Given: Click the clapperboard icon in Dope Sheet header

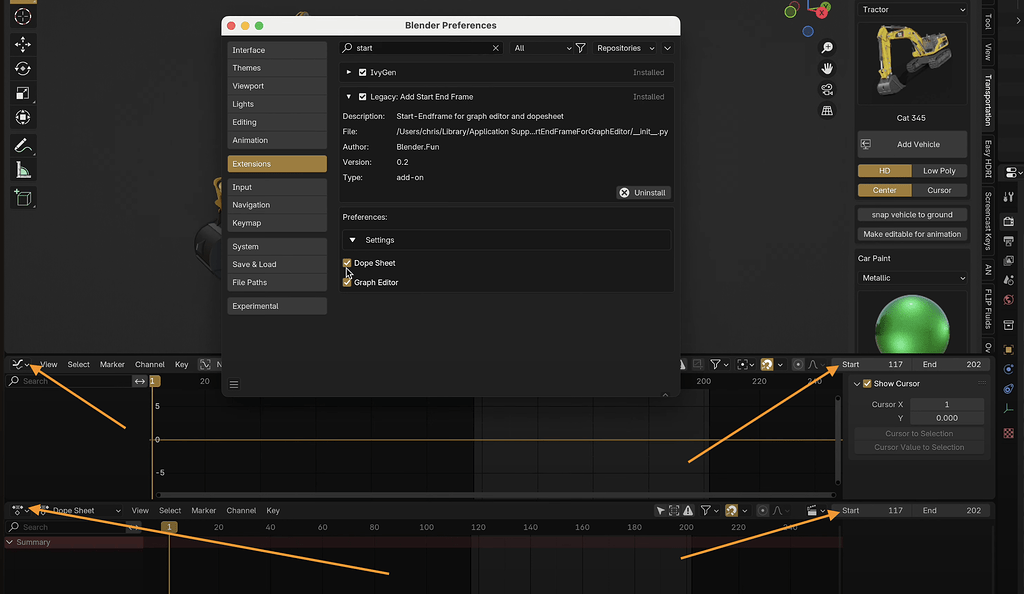Looking at the screenshot, I should [811, 510].
